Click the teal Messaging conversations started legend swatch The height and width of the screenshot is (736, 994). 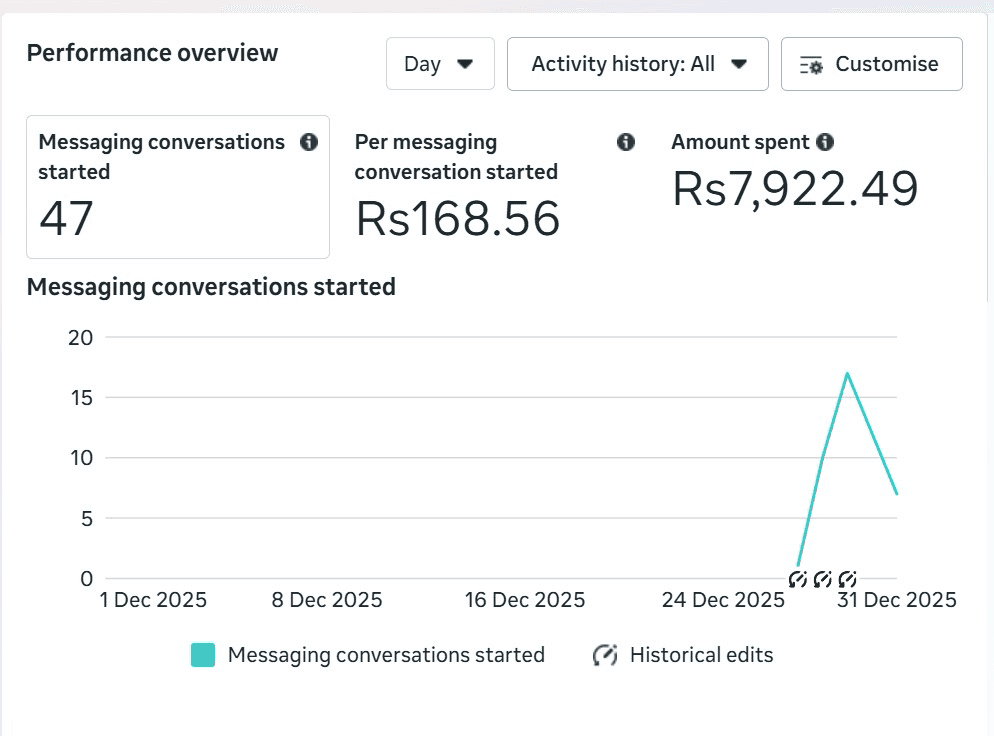(203, 655)
